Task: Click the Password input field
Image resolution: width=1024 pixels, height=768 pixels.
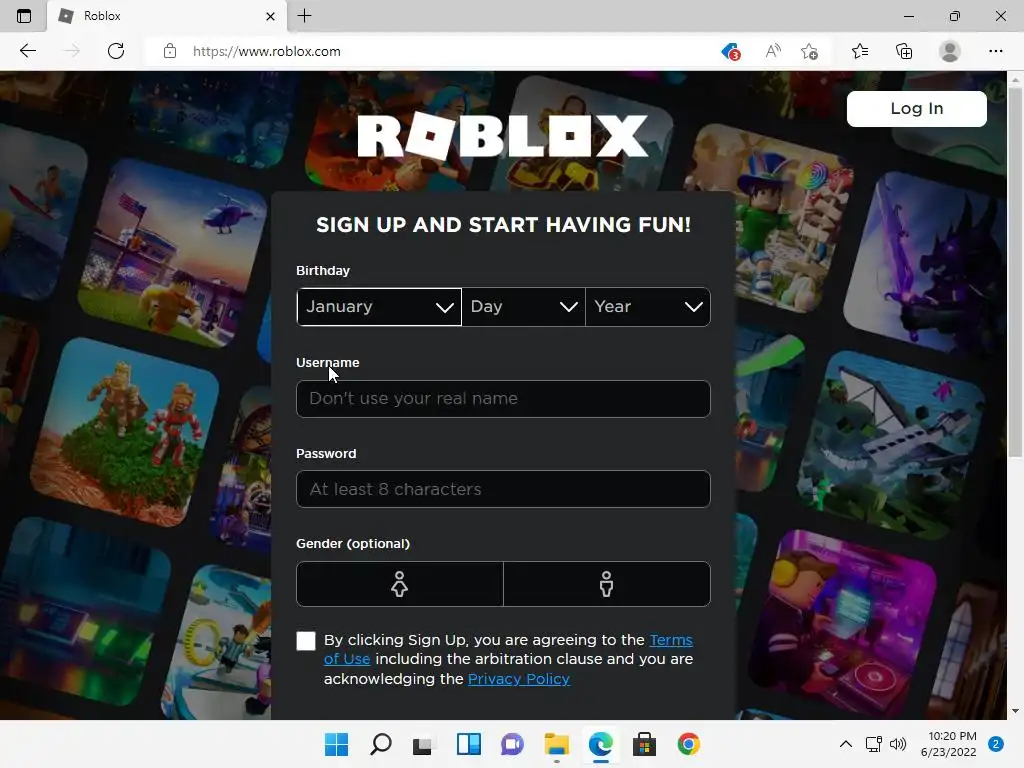Action: [503, 488]
